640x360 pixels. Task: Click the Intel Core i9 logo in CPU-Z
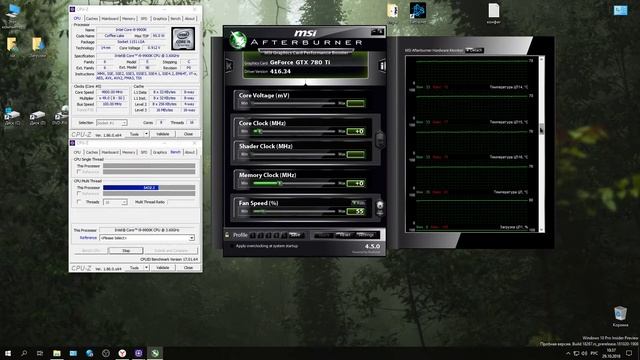(183, 39)
